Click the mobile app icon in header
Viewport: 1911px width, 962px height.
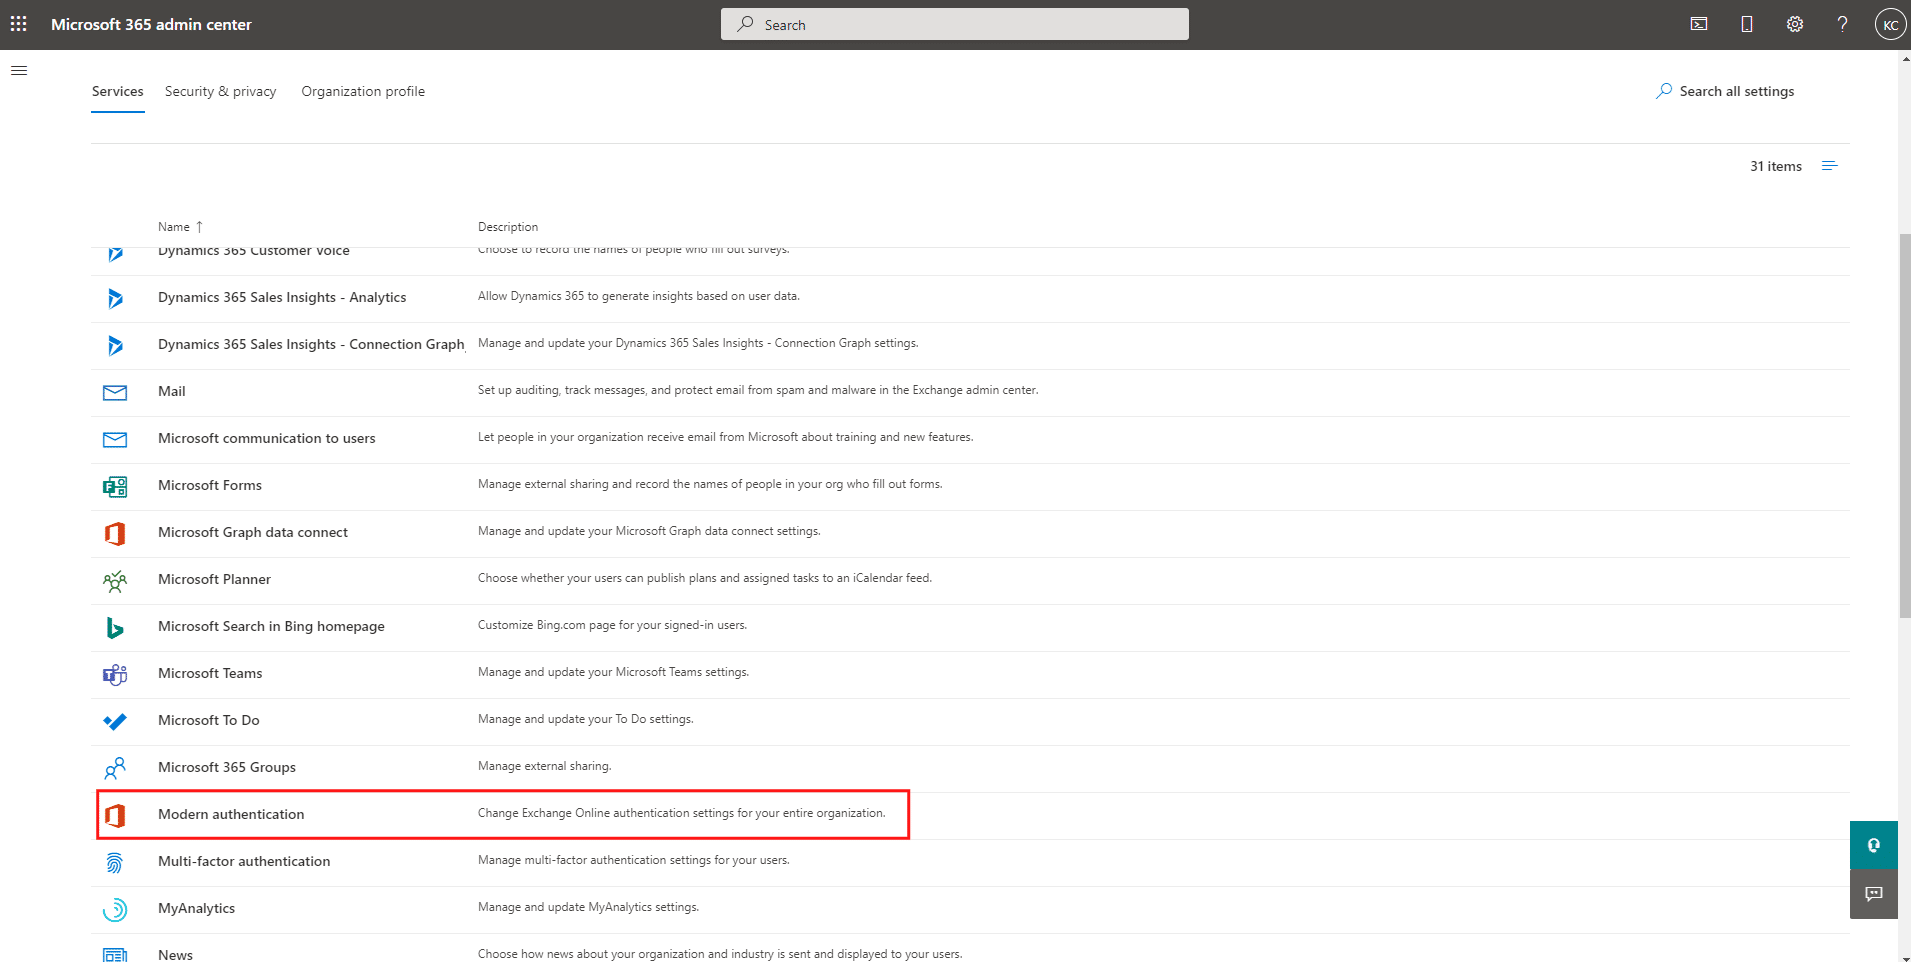coord(1747,24)
